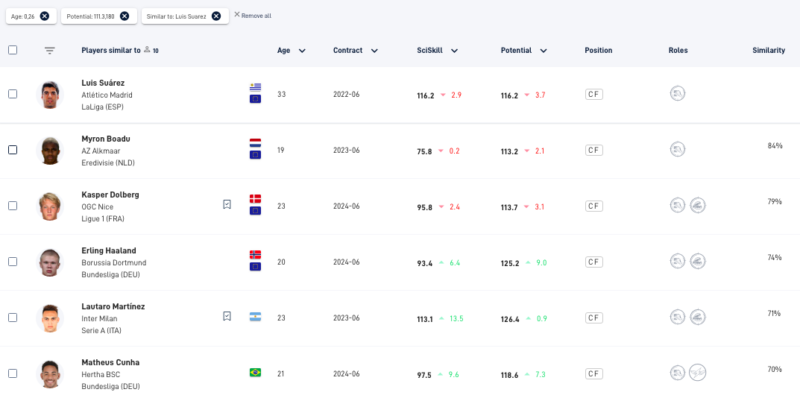The image size is (800, 401).
Task: Open Erling Haaland player name link
Action: [109, 250]
